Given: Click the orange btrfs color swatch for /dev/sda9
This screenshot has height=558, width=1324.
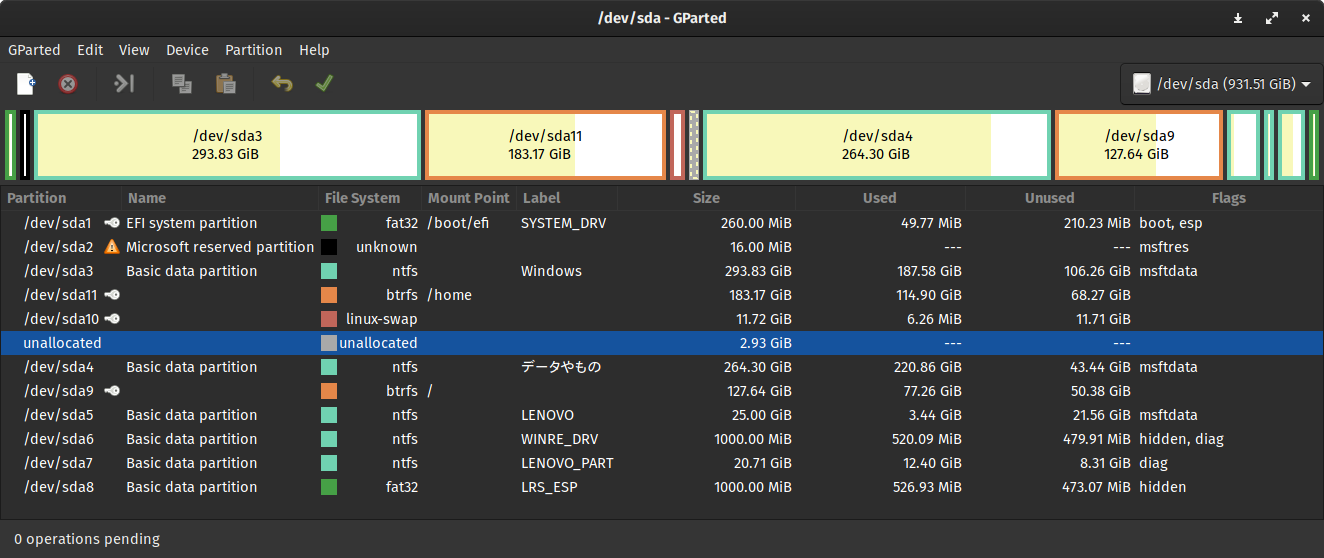Looking at the screenshot, I should (329, 391).
